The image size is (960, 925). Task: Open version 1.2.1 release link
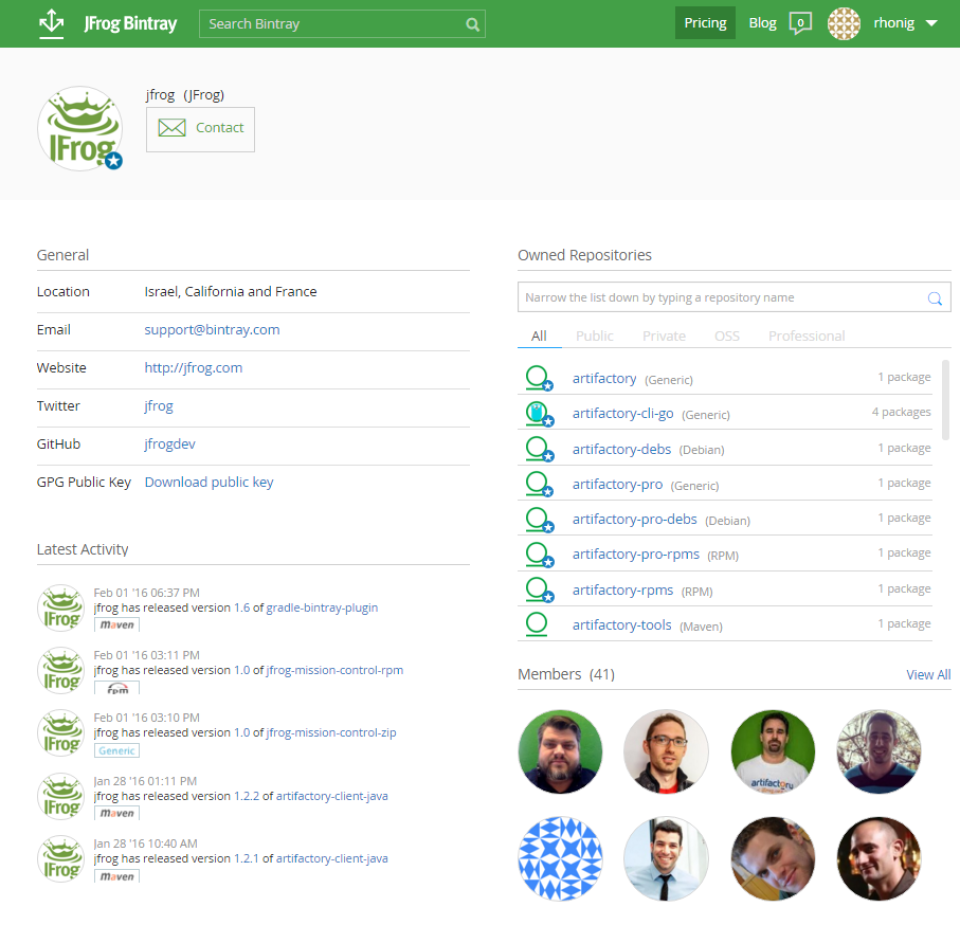point(247,859)
